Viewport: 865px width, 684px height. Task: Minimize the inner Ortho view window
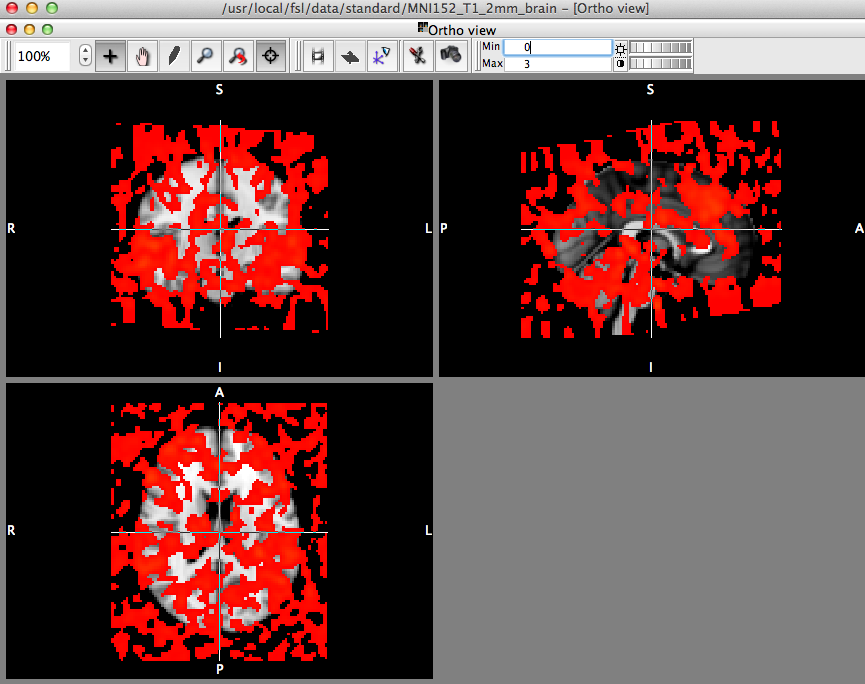click(30, 29)
